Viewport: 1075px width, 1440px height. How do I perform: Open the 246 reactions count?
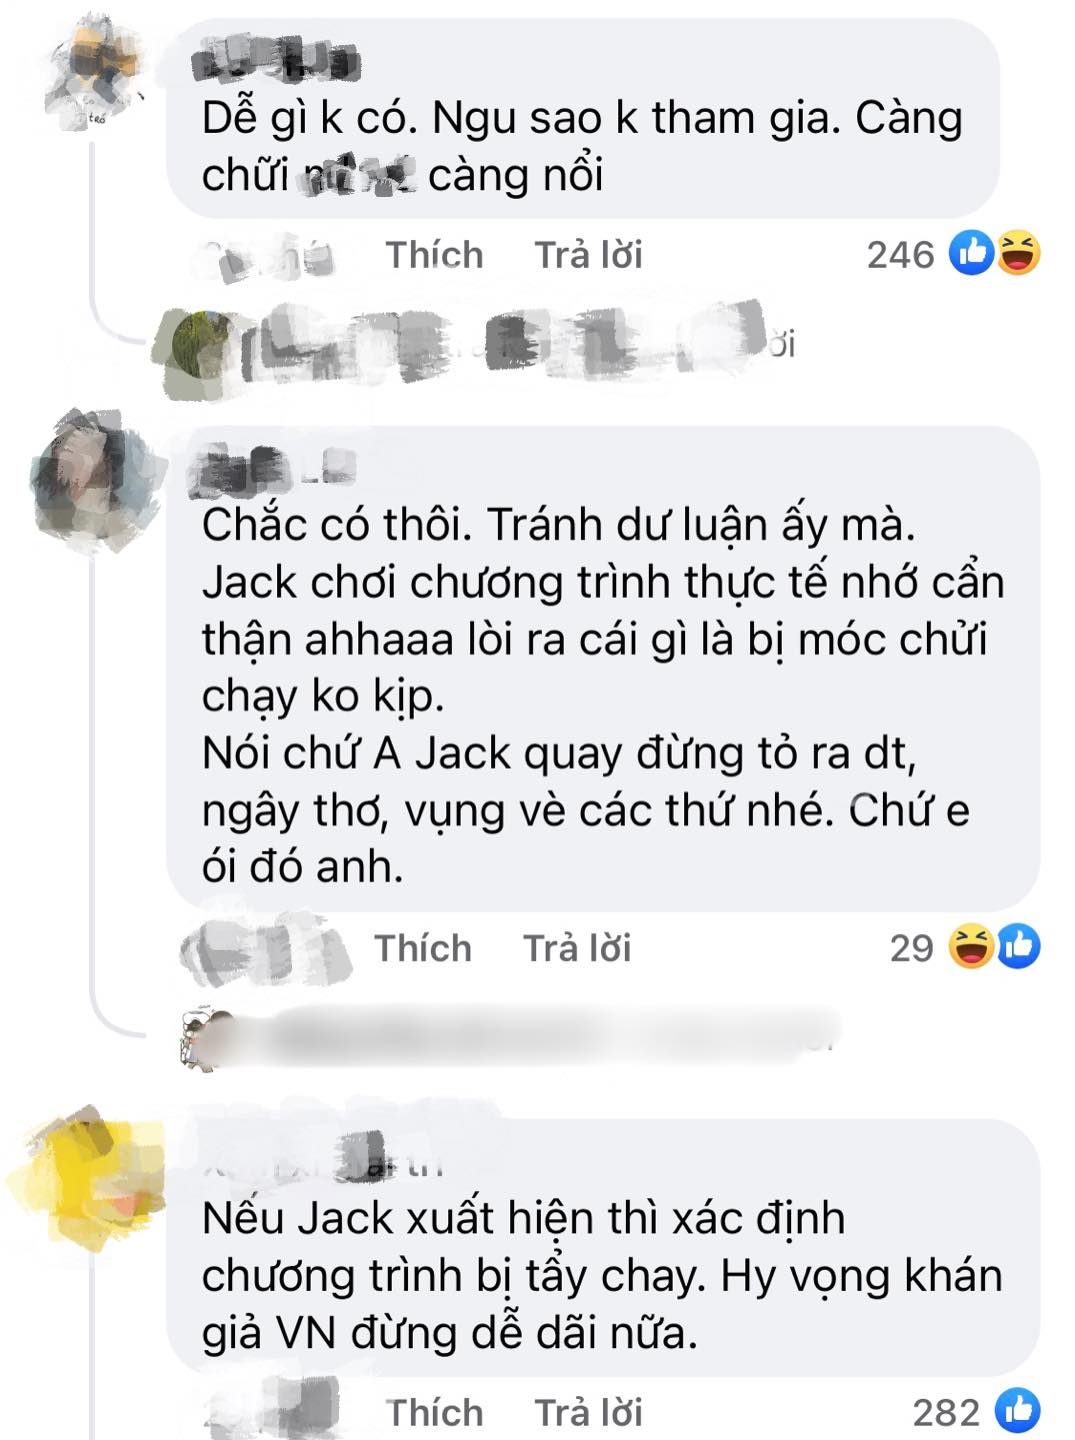point(900,255)
